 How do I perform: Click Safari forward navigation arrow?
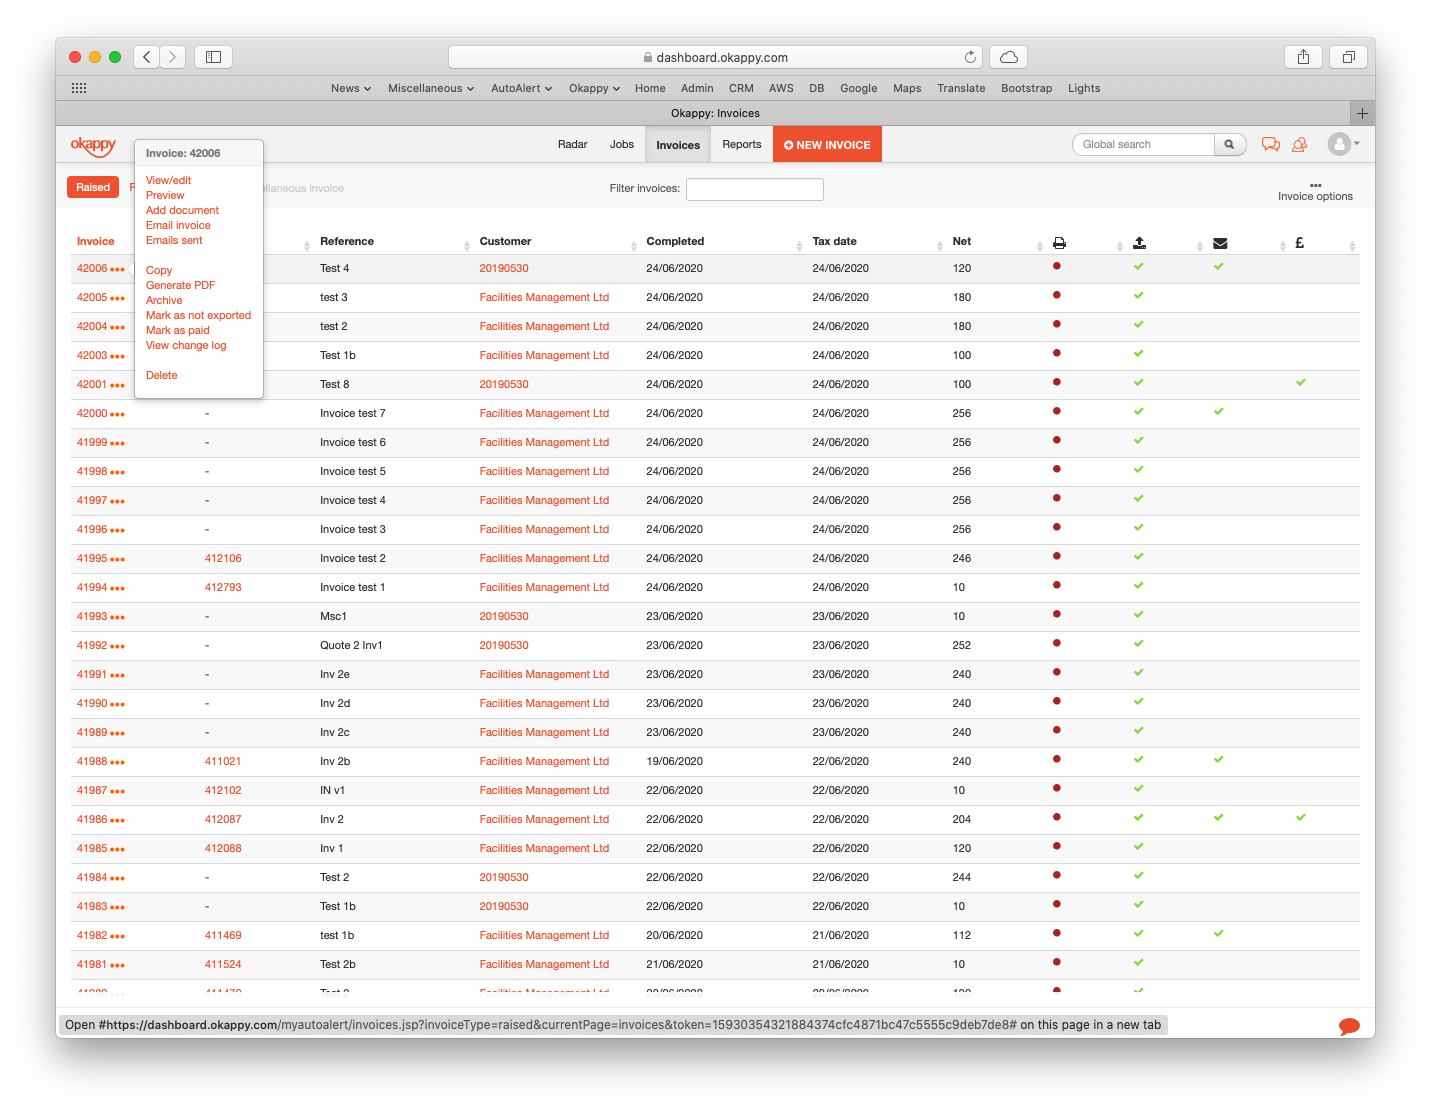172,57
